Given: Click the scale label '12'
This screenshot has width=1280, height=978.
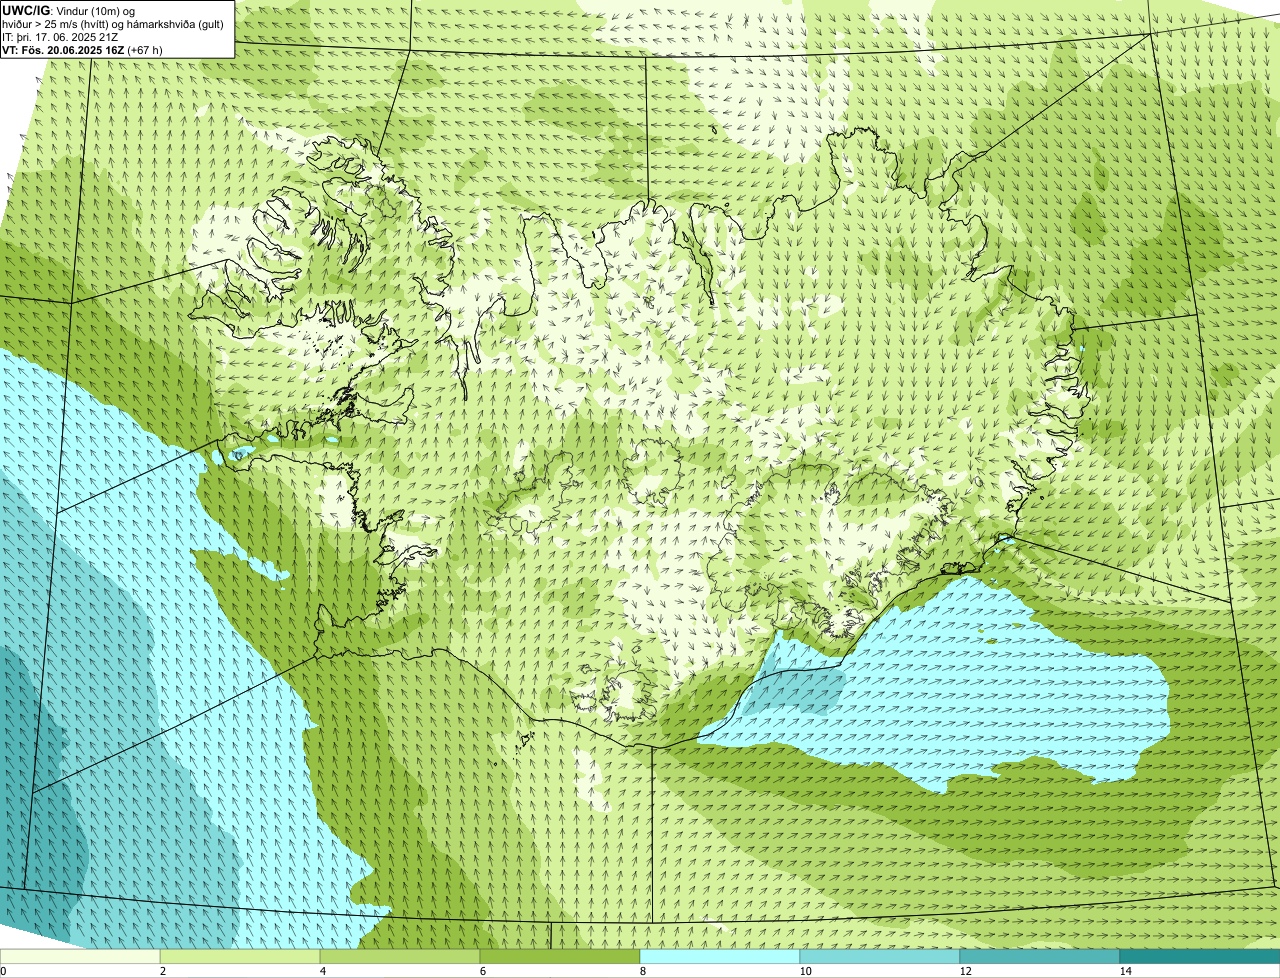Looking at the screenshot, I should click(x=965, y=971).
